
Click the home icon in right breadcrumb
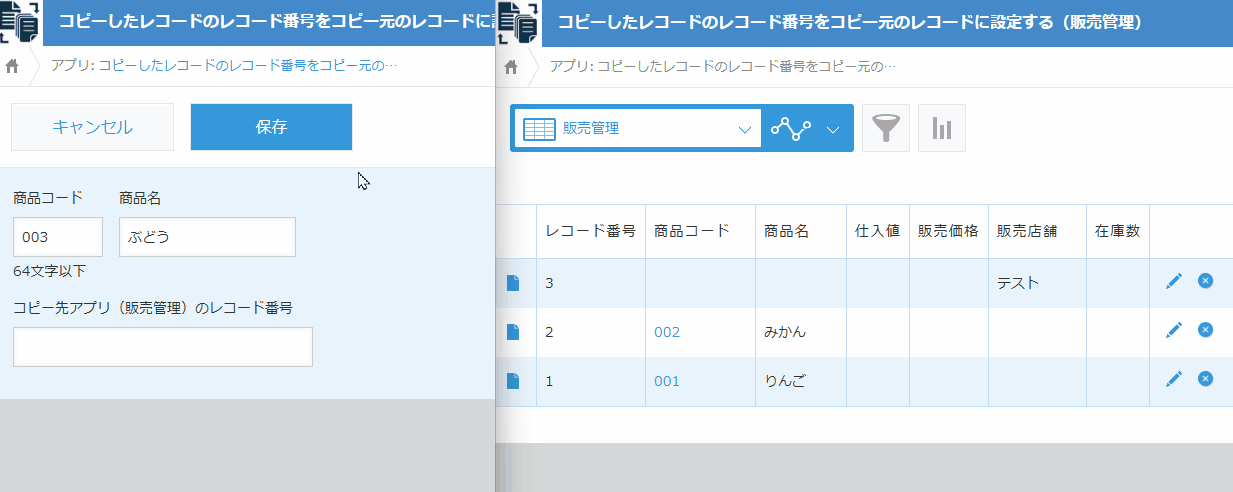[x=511, y=67]
